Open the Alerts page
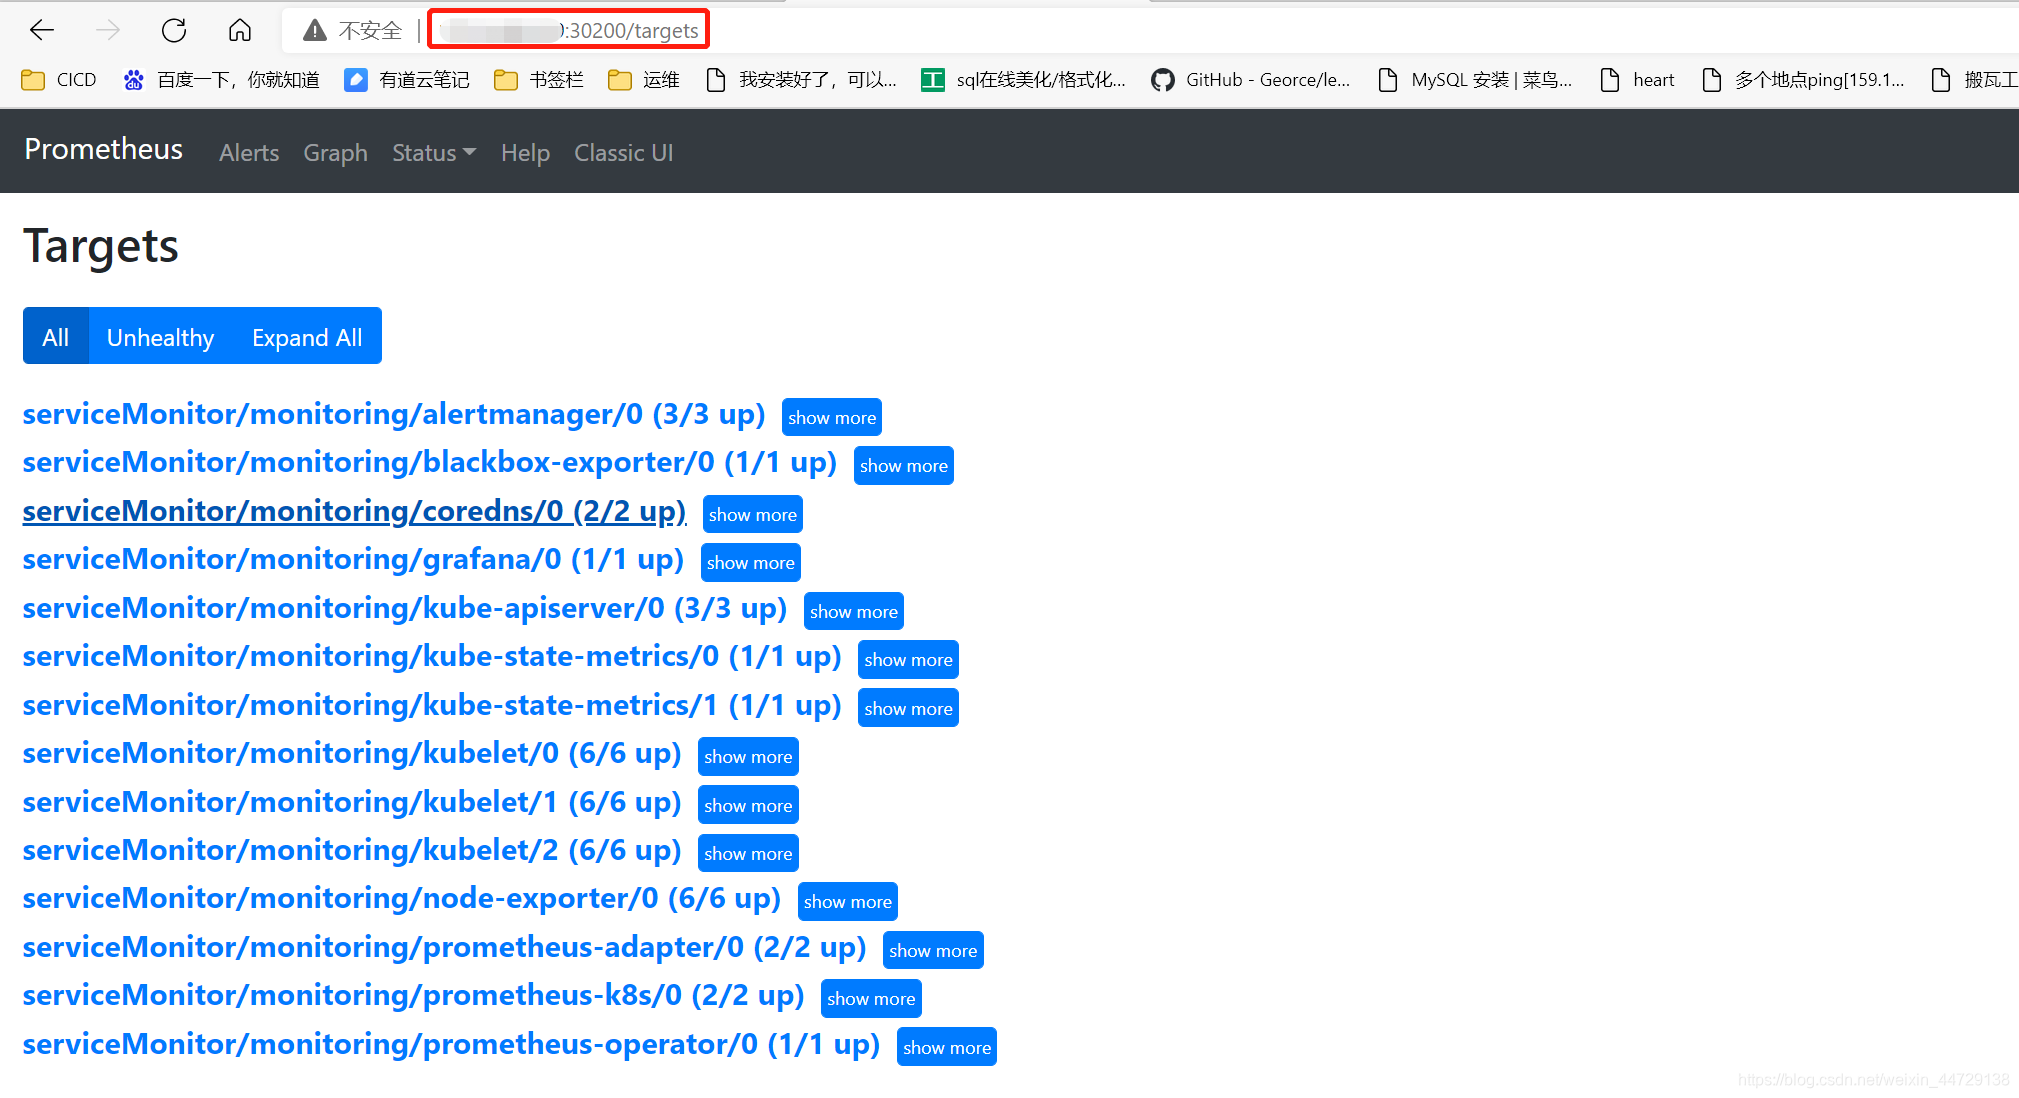 click(x=249, y=153)
